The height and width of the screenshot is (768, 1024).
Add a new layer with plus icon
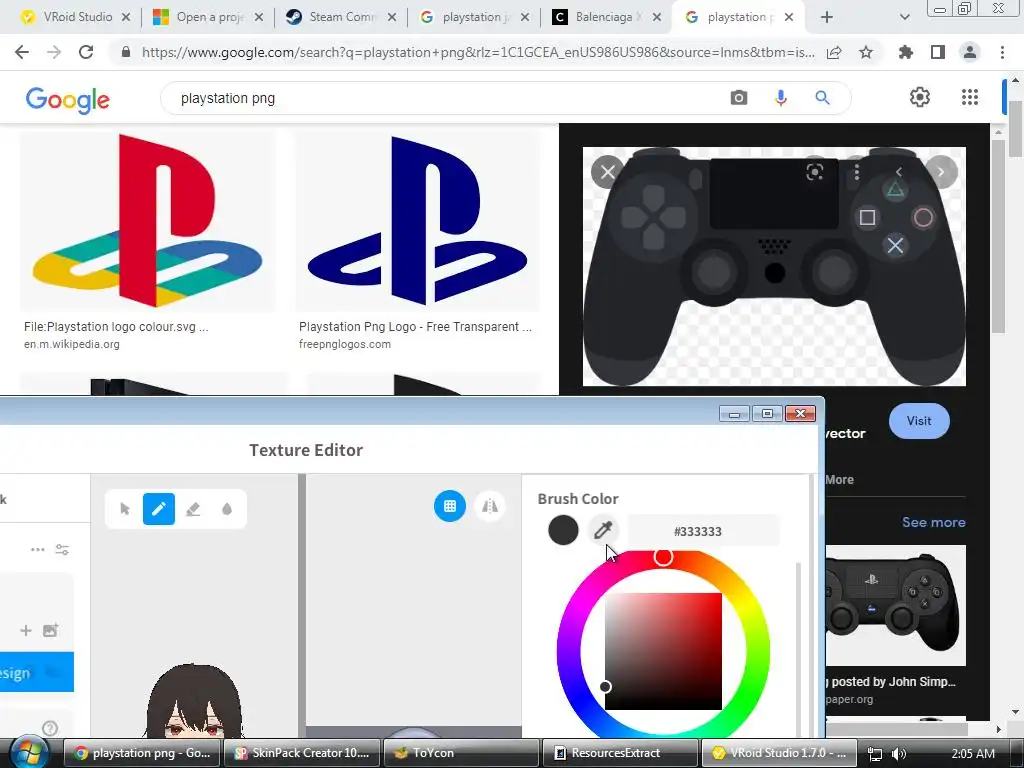point(25,630)
